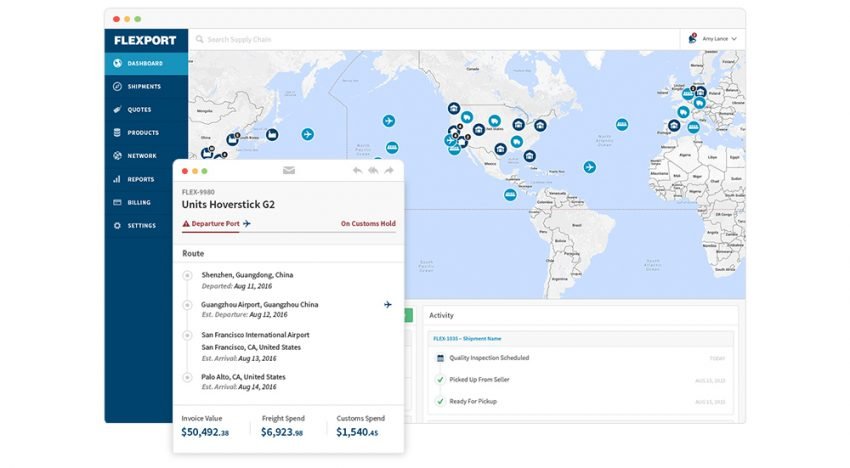This screenshot has height=468, width=850.
Task: Click the Customs Spend $1,540.45 amount
Action: [x=357, y=432]
